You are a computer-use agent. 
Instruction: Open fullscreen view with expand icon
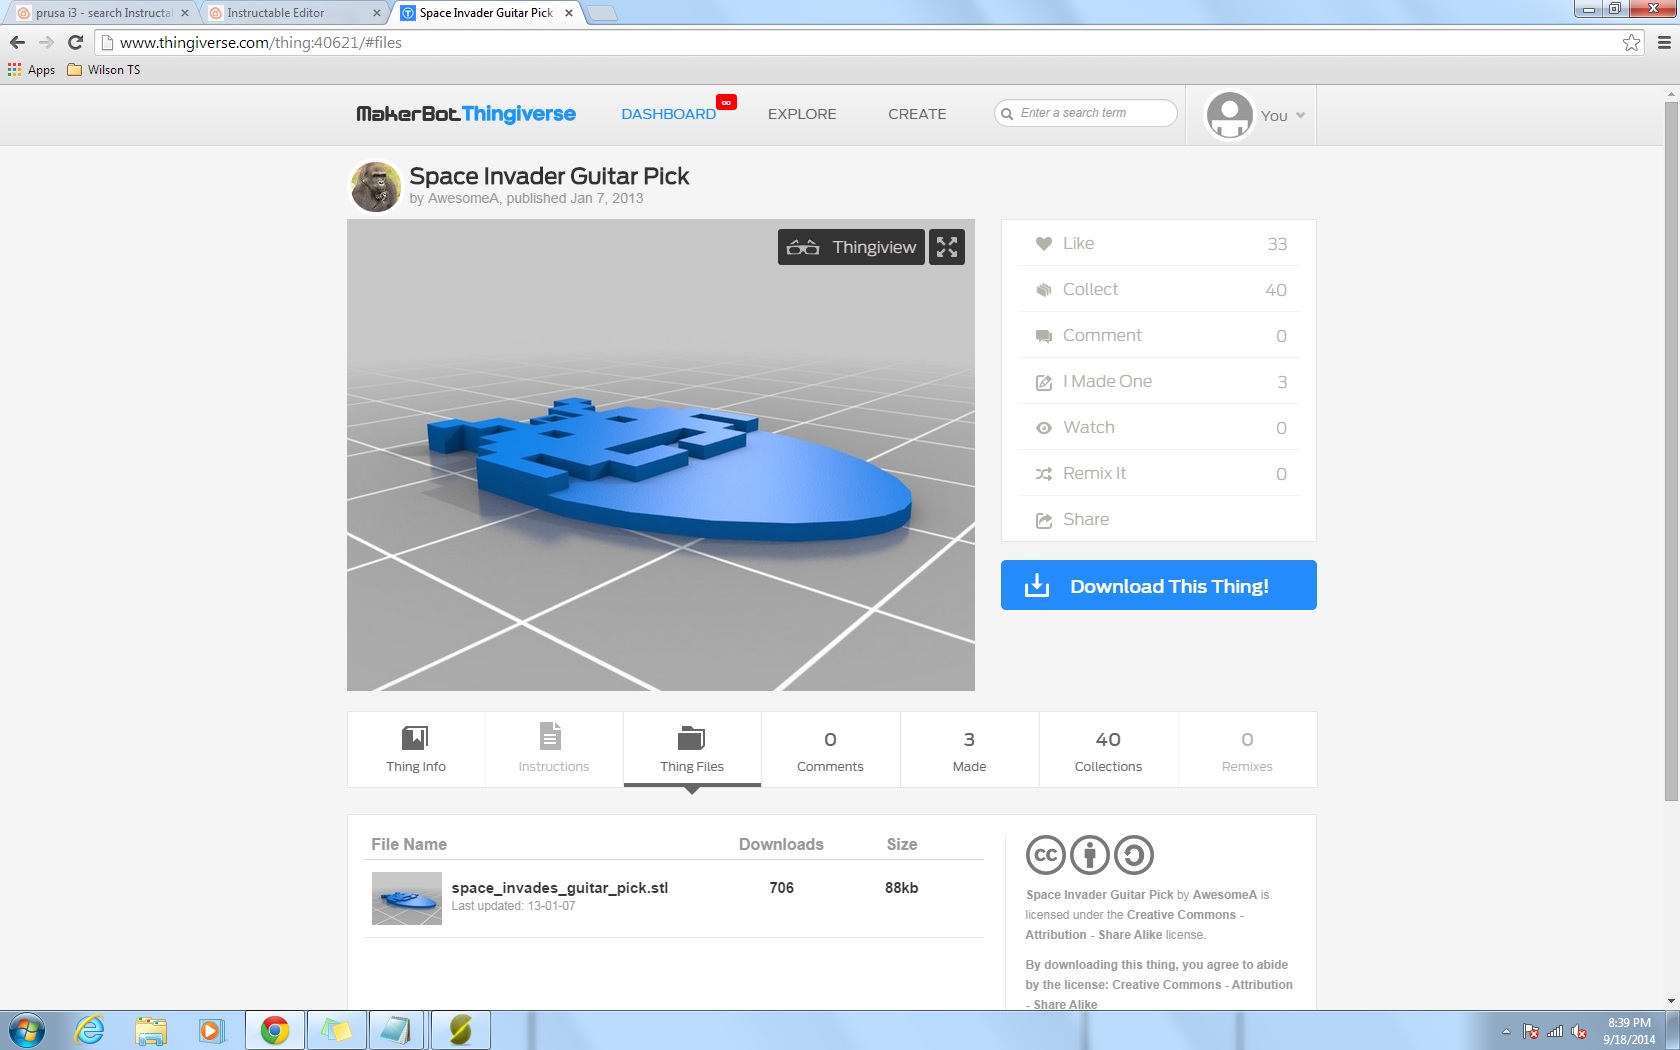point(947,247)
